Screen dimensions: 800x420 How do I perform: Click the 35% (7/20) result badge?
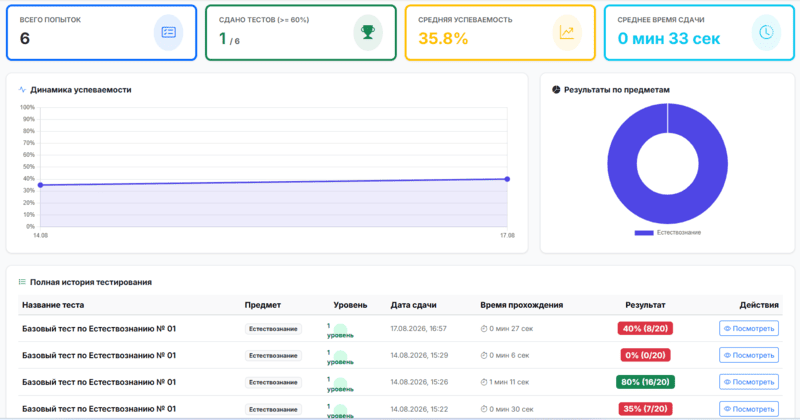(645, 409)
